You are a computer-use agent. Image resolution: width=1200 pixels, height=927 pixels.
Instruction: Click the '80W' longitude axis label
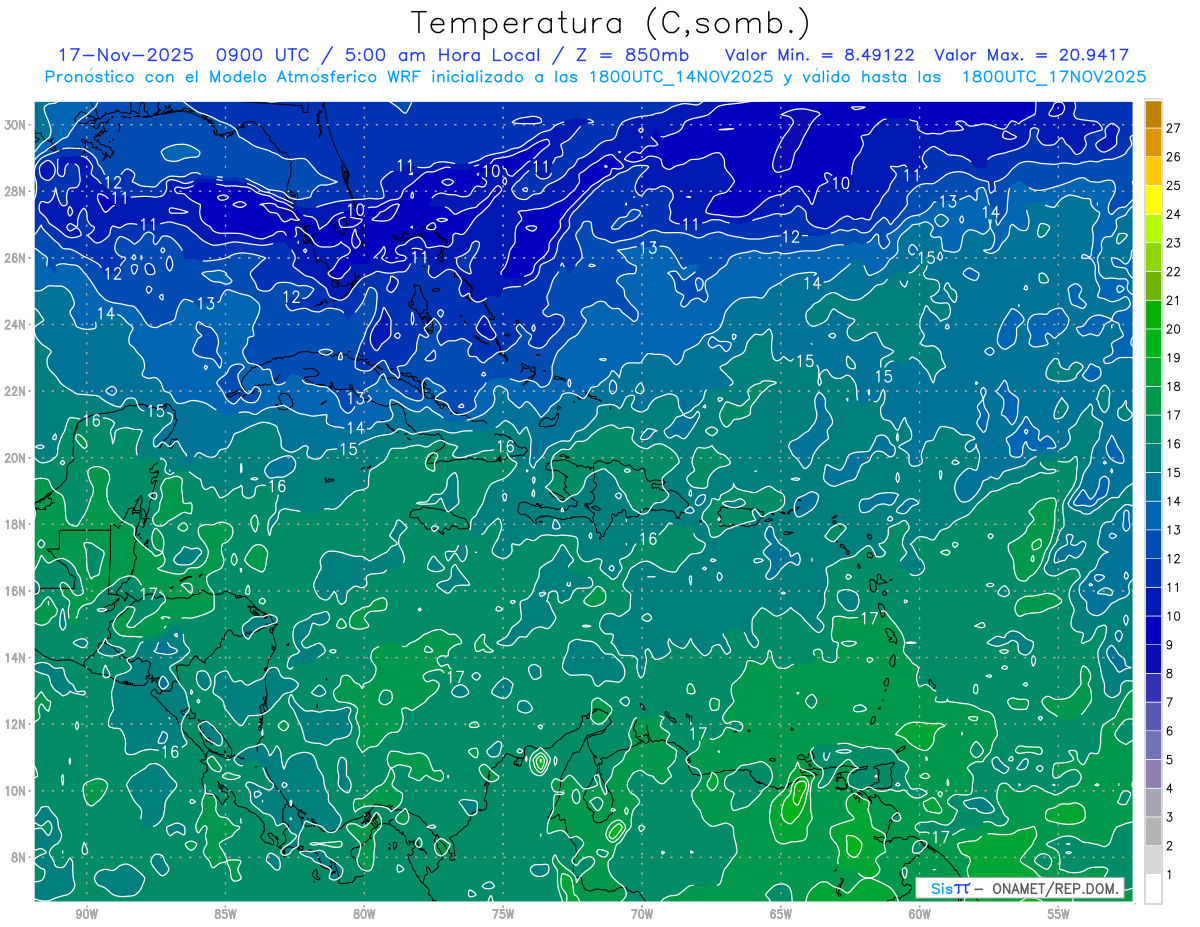coord(364,914)
